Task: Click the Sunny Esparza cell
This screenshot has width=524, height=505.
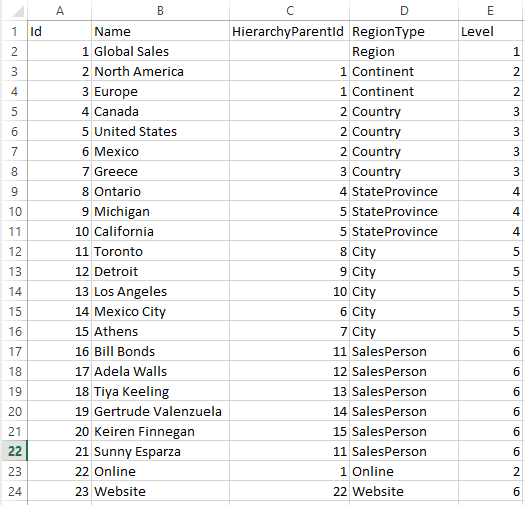Action: click(x=160, y=452)
